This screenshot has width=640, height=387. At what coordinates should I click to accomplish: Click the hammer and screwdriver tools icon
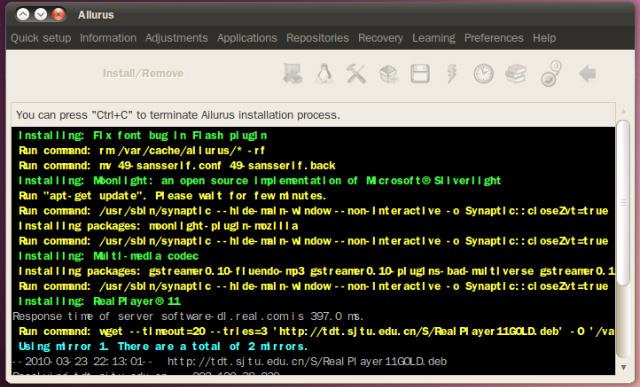[356, 74]
